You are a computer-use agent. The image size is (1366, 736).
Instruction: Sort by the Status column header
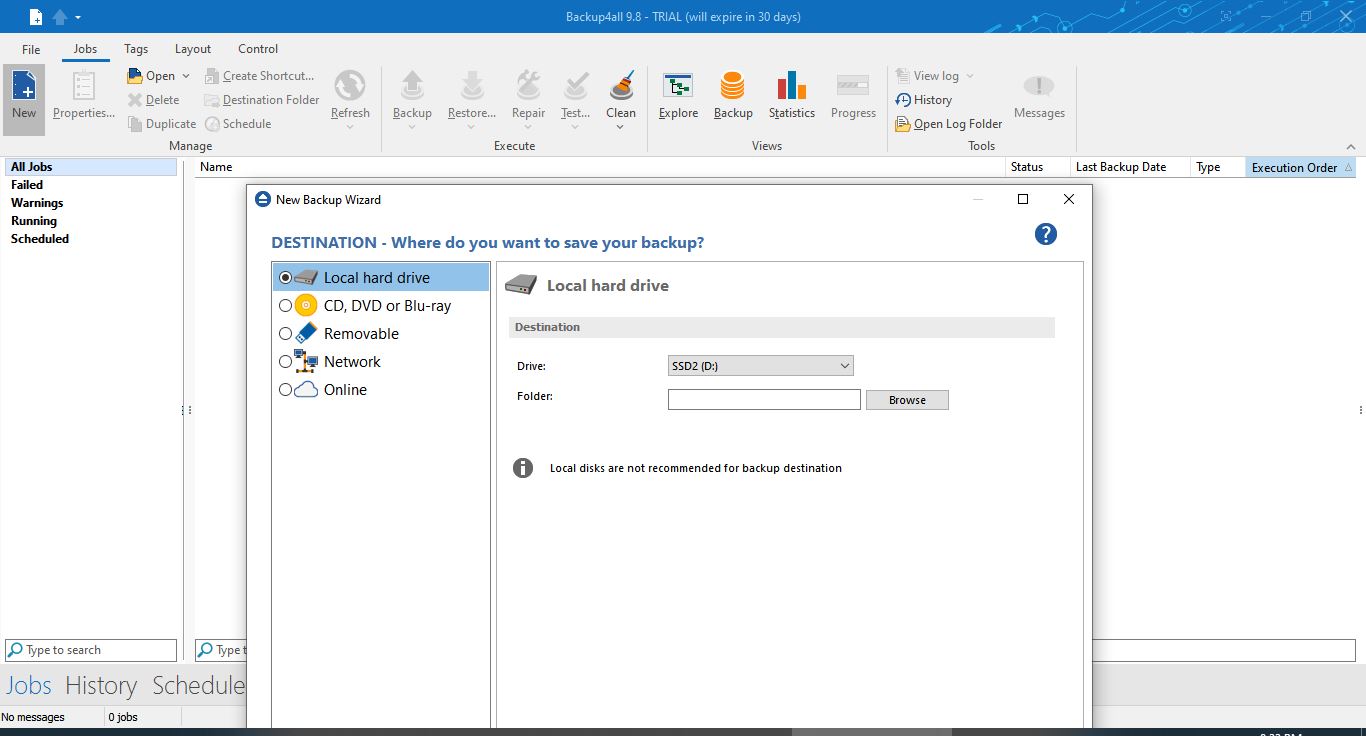[x=1037, y=167]
